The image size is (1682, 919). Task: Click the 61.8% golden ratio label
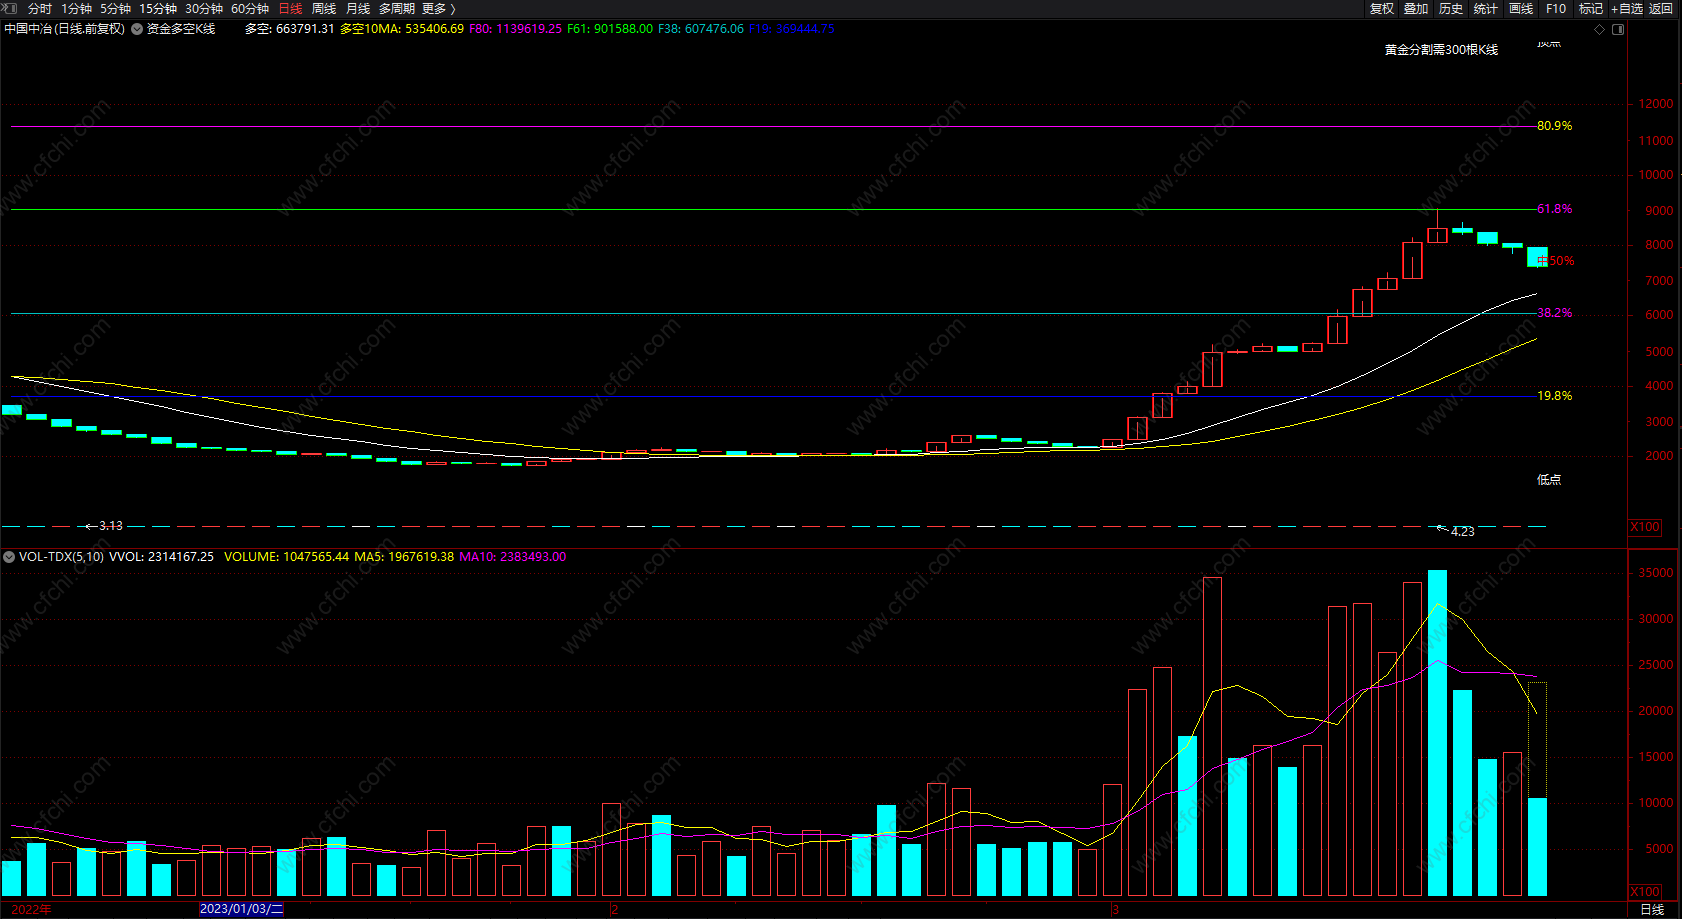(1555, 209)
